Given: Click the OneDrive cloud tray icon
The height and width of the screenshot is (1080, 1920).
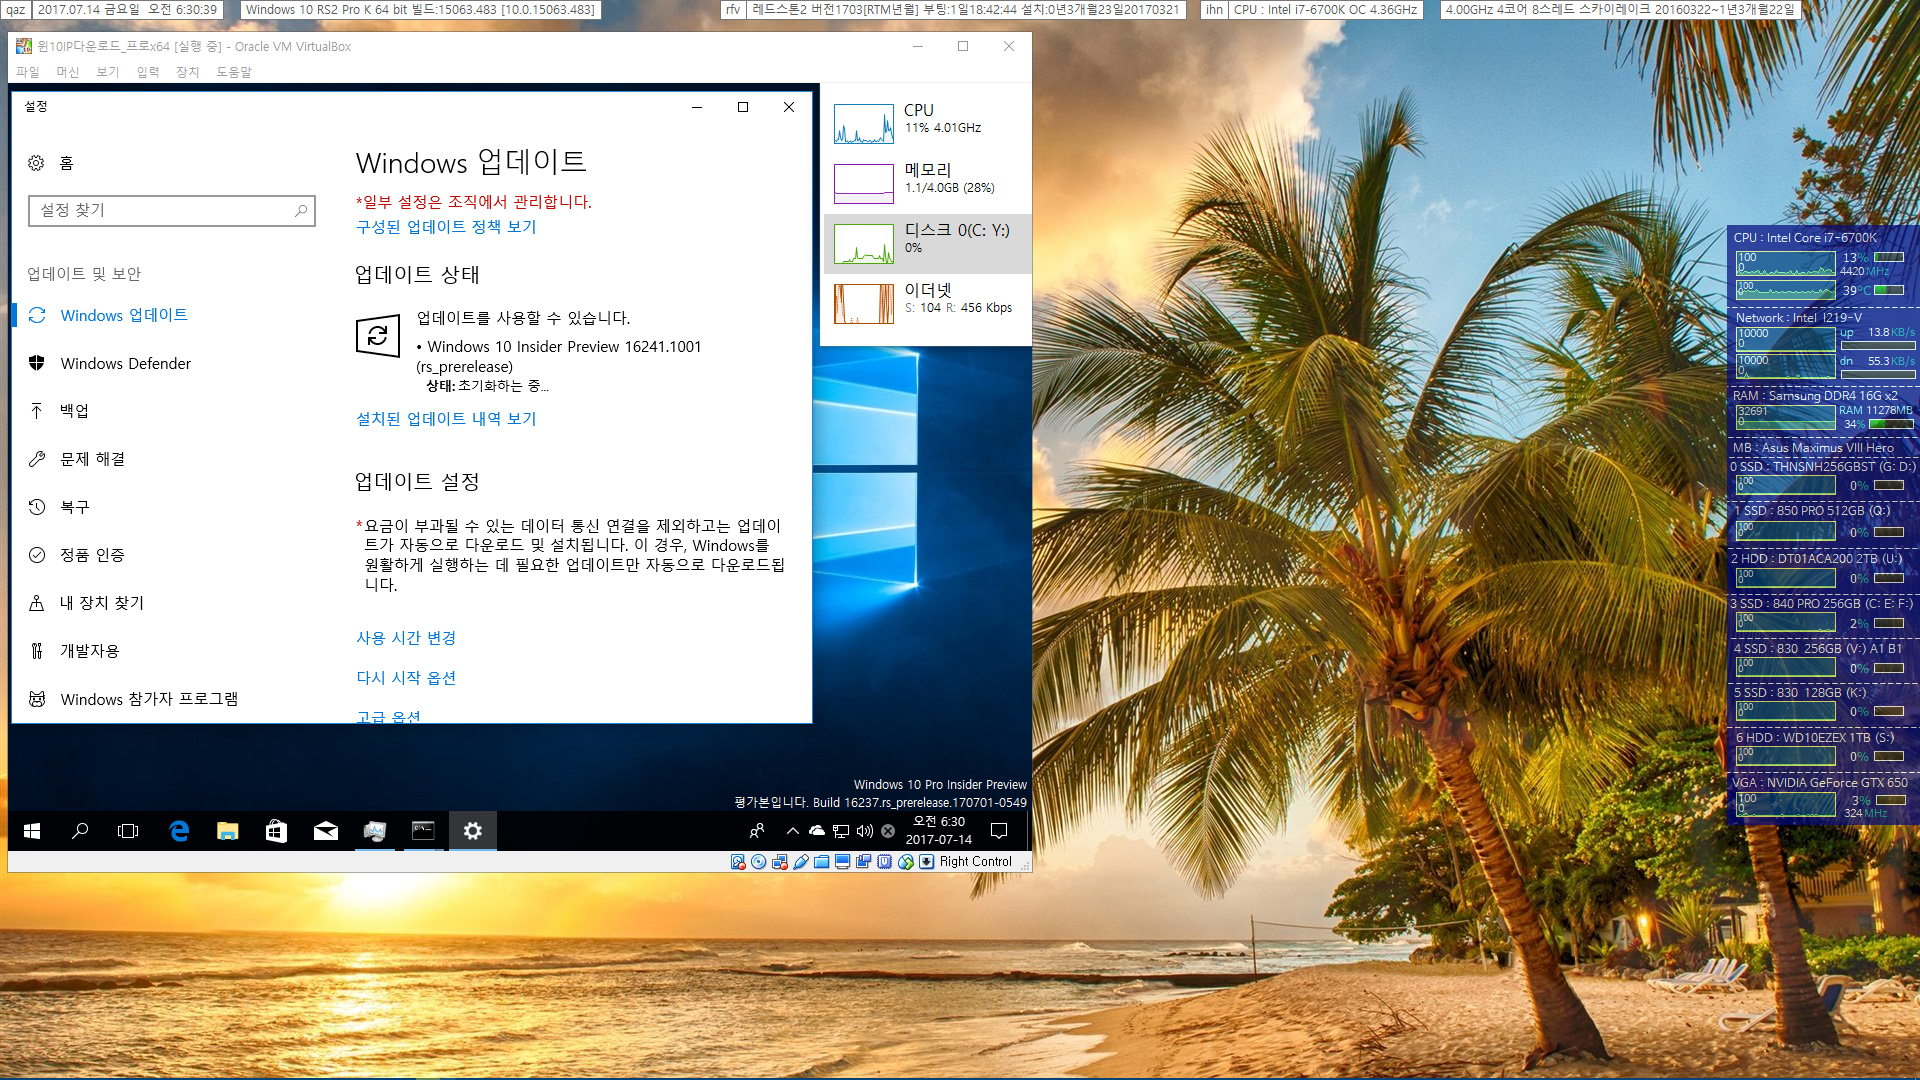Looking at the screenshot, I should coord(817,831).
